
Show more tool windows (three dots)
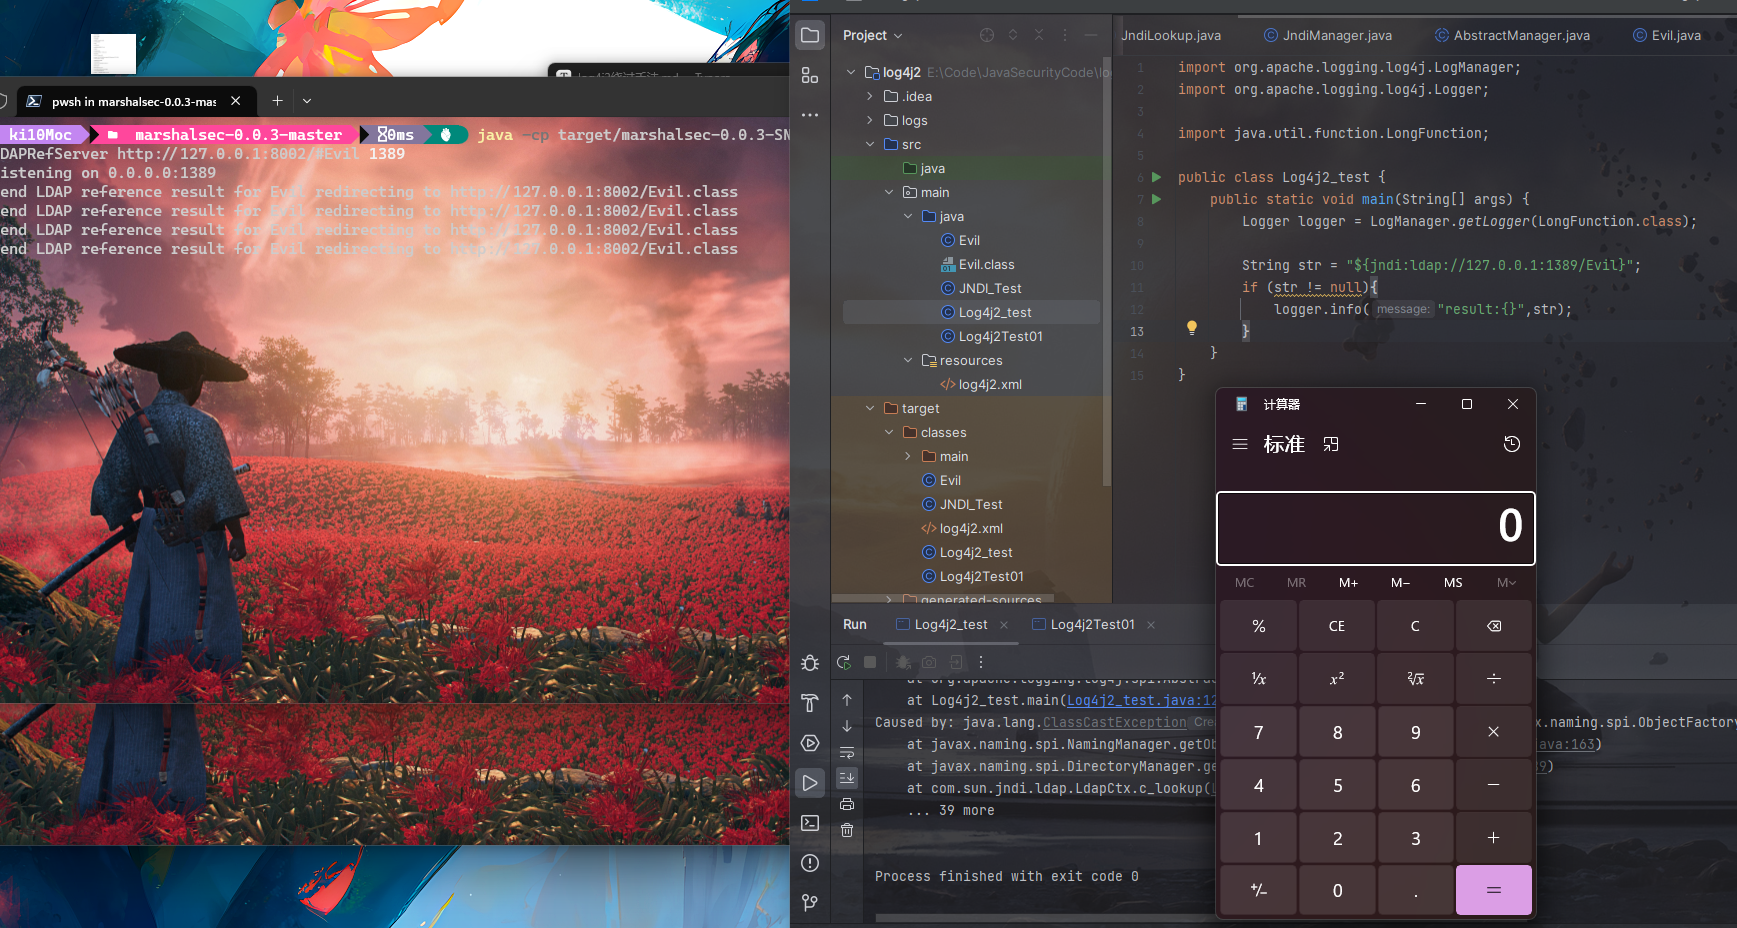pos(810,115)
